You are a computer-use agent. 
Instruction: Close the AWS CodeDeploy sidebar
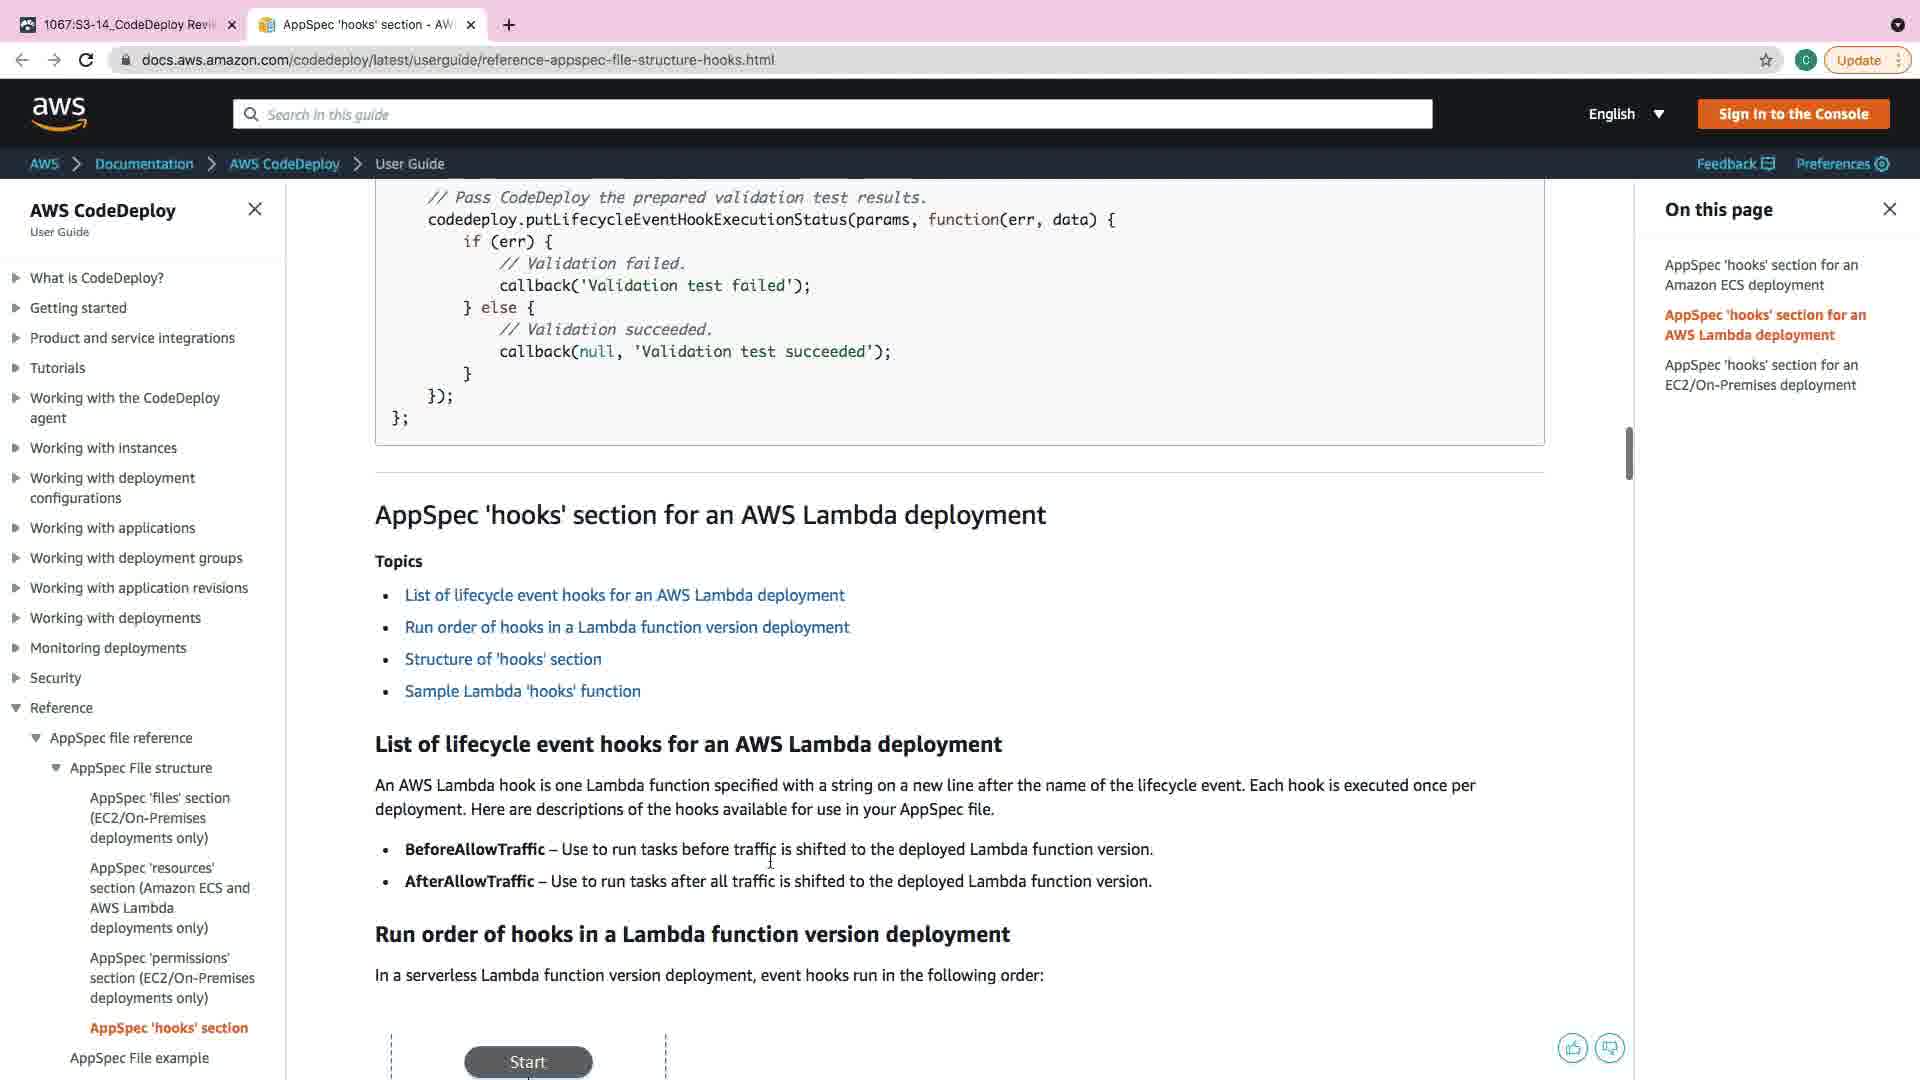click(x=255, y=209)
